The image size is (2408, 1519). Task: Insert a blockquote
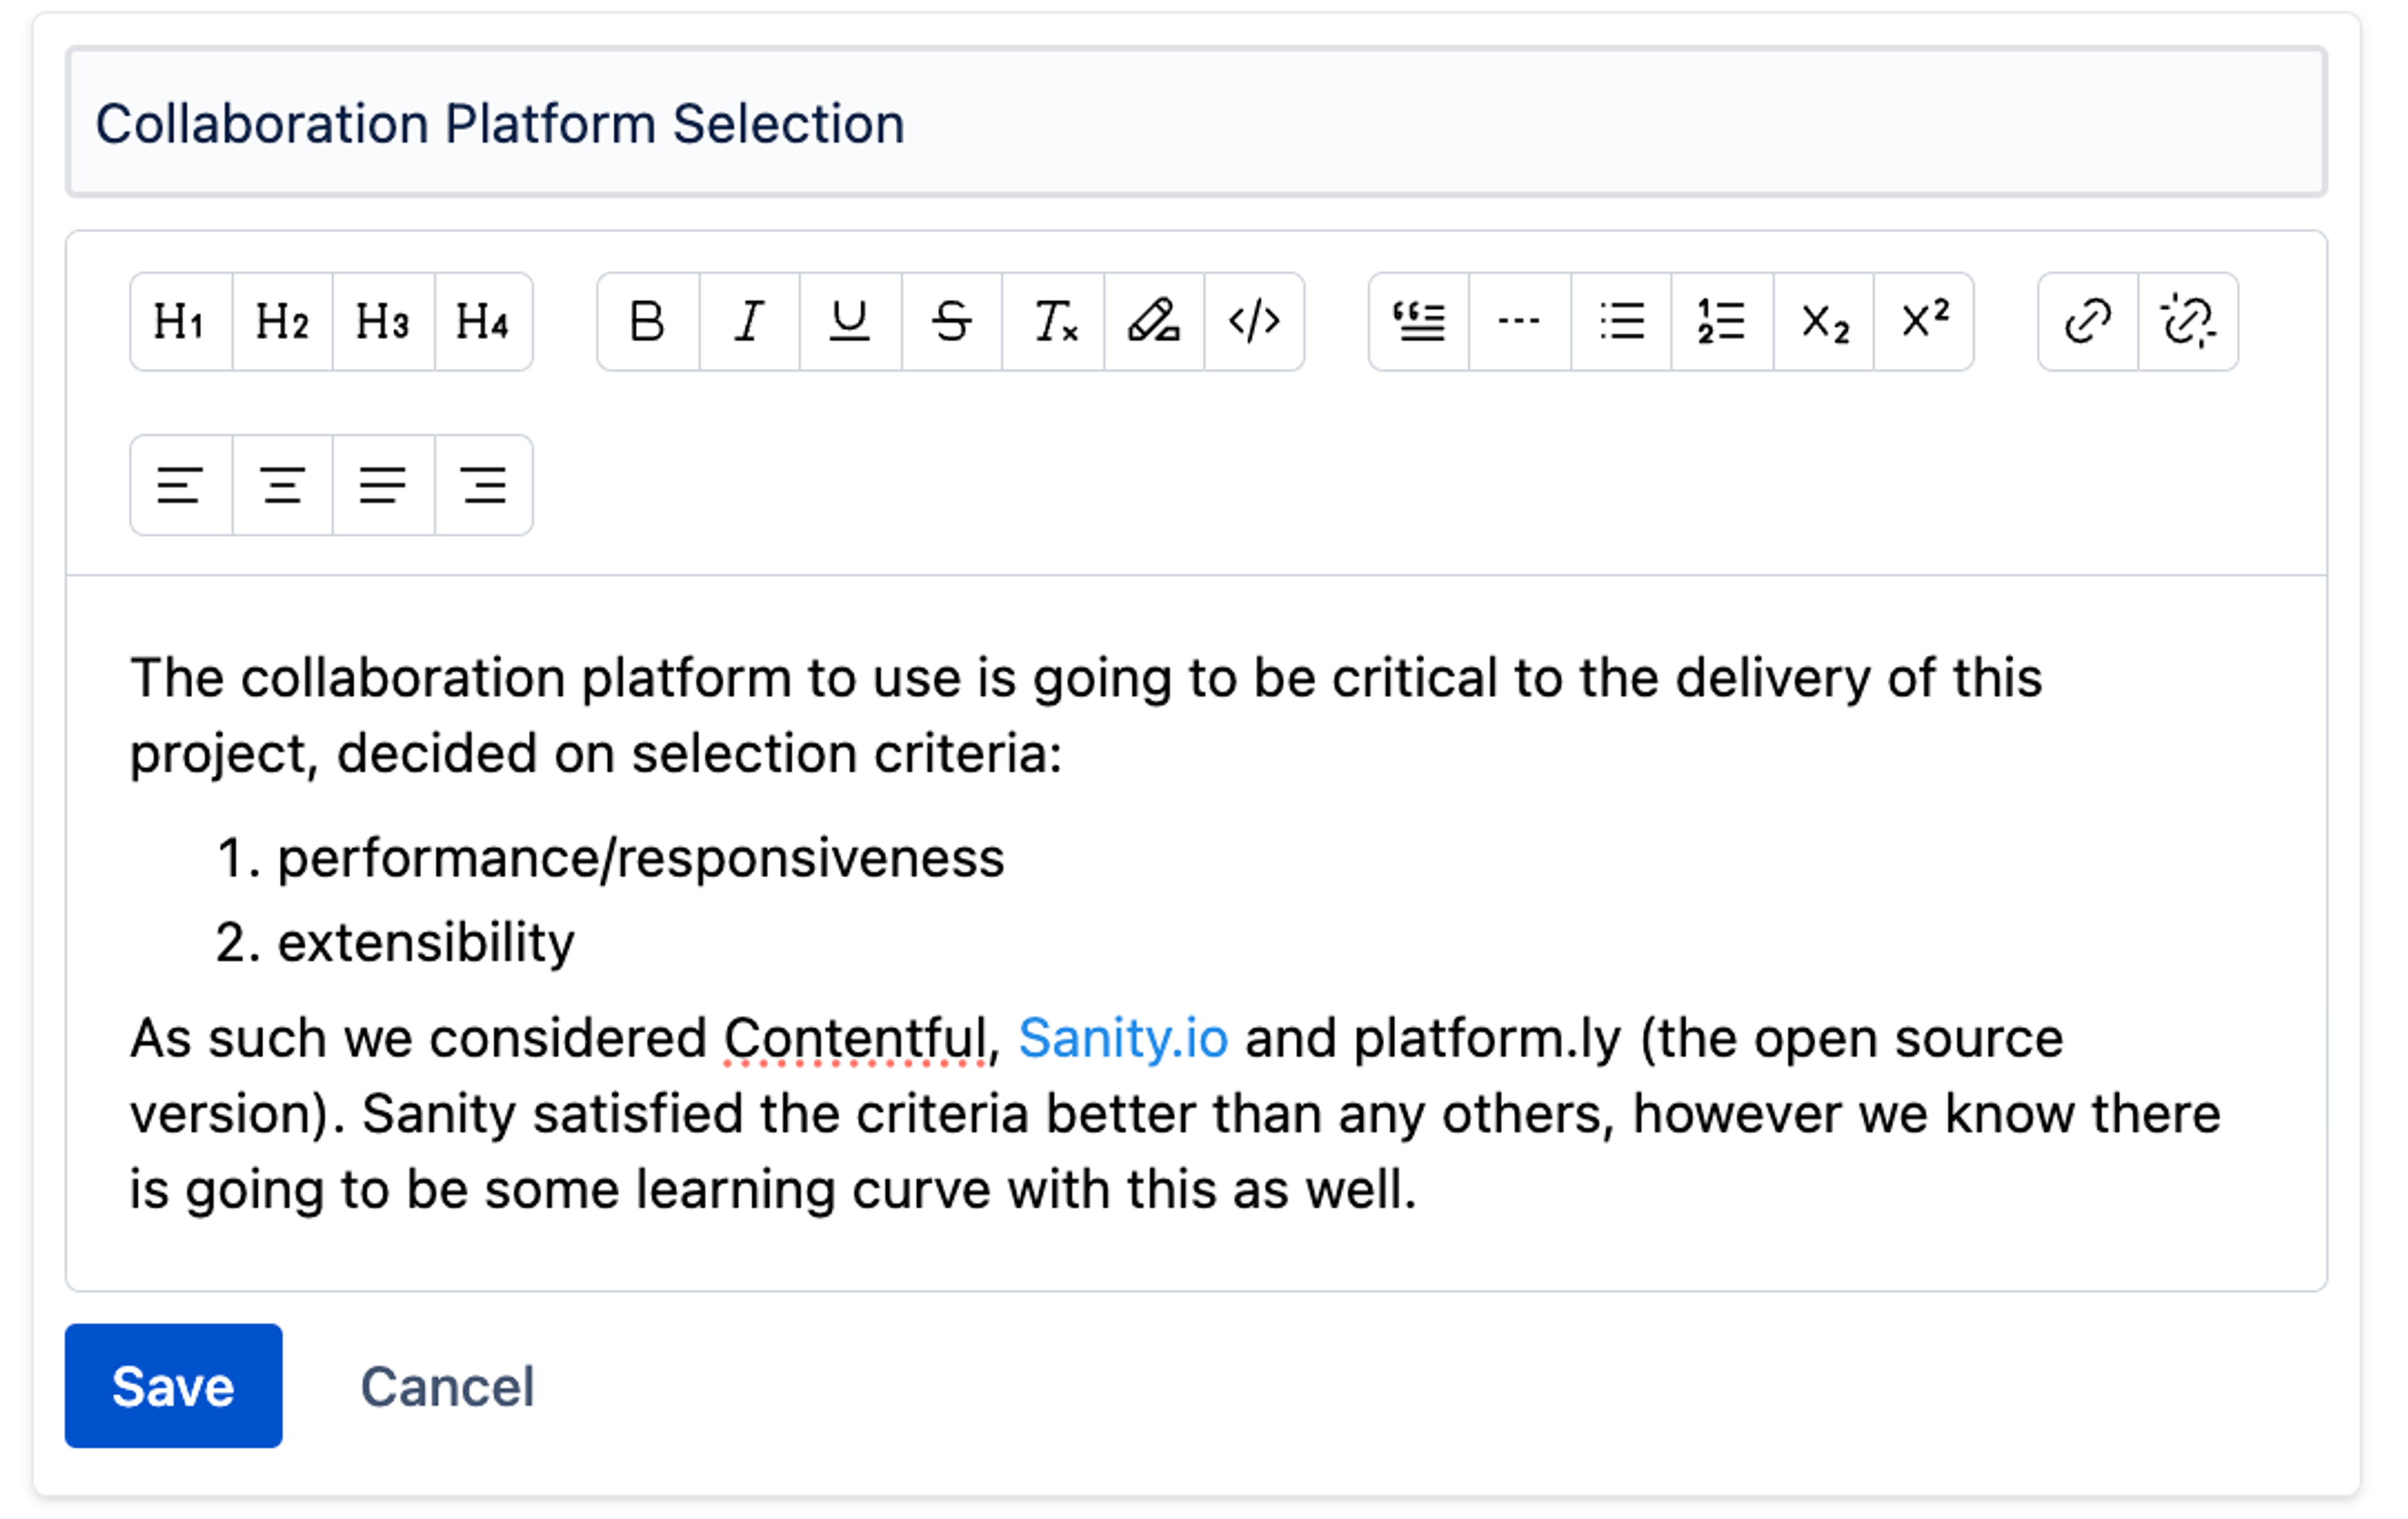[x=1419, y=322]
